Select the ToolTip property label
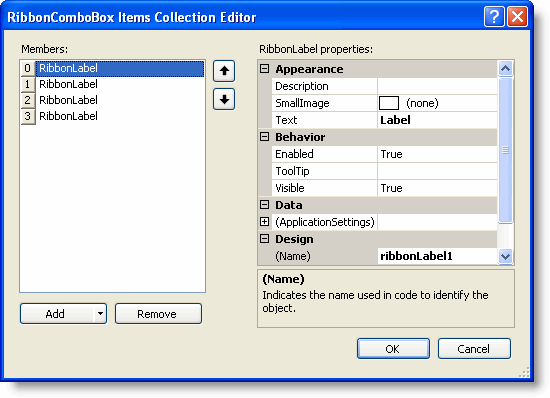 [324, 171]
